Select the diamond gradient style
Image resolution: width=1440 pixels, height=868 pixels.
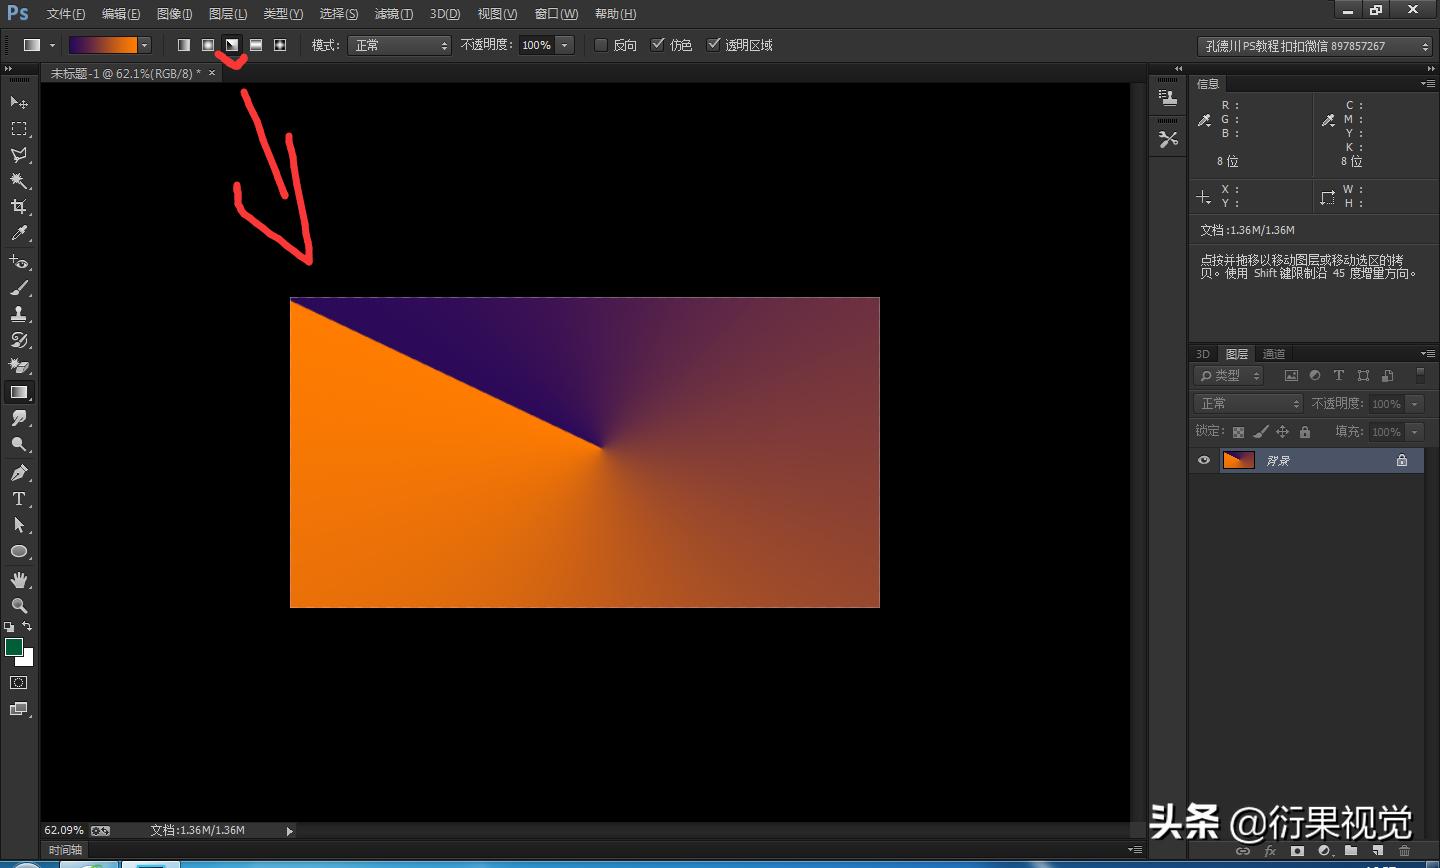tap(280, 44)
